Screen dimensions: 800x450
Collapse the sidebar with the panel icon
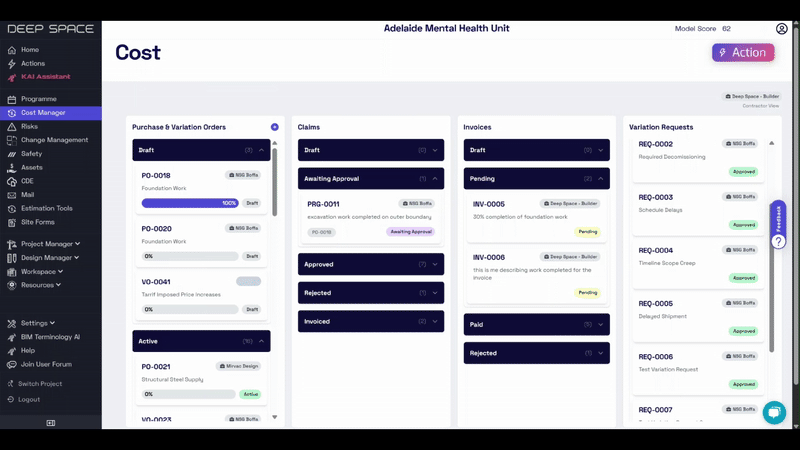coord(51,423)
